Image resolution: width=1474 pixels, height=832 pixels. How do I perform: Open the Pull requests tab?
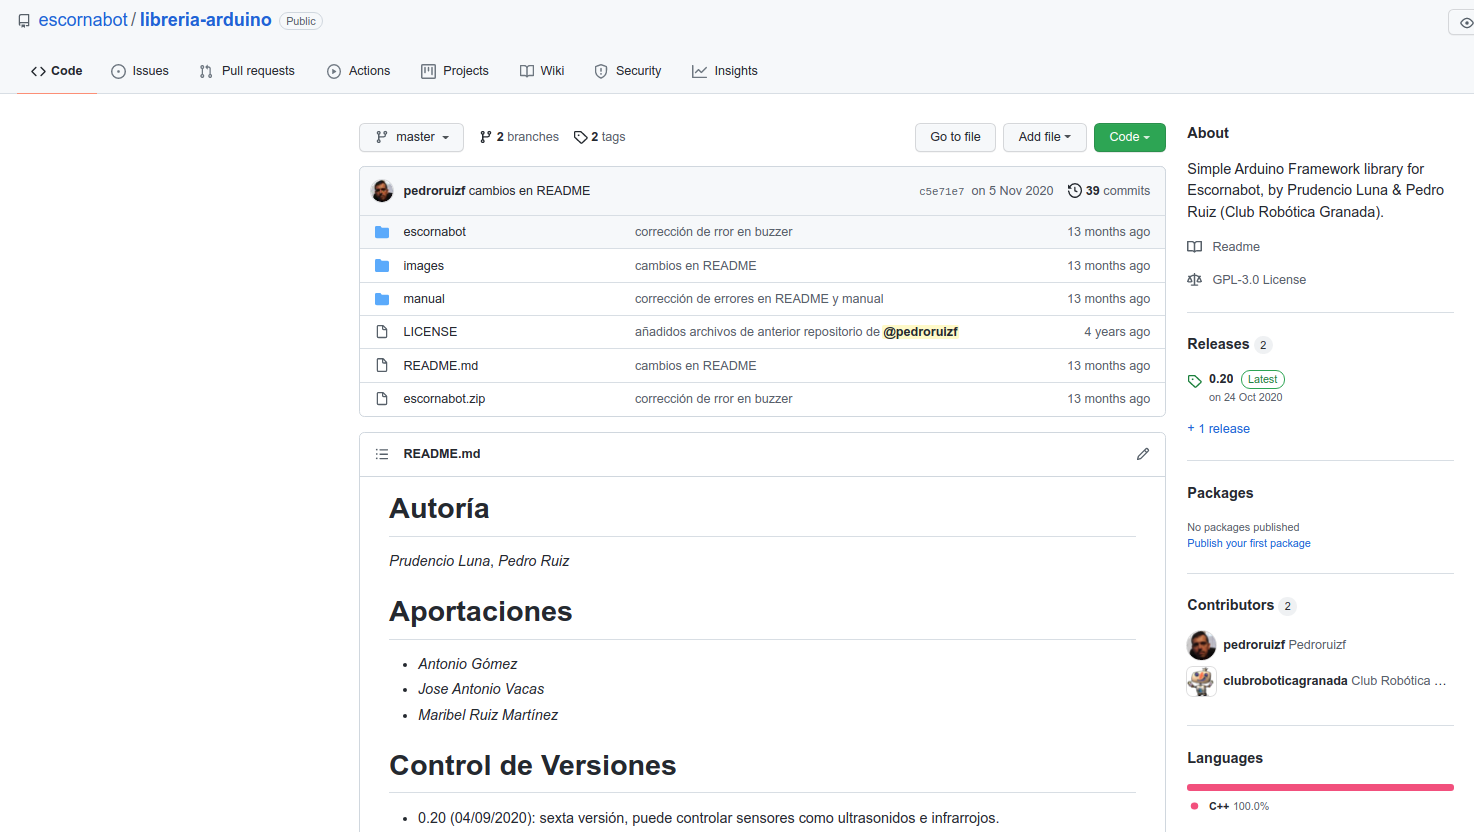coord(247,71)
